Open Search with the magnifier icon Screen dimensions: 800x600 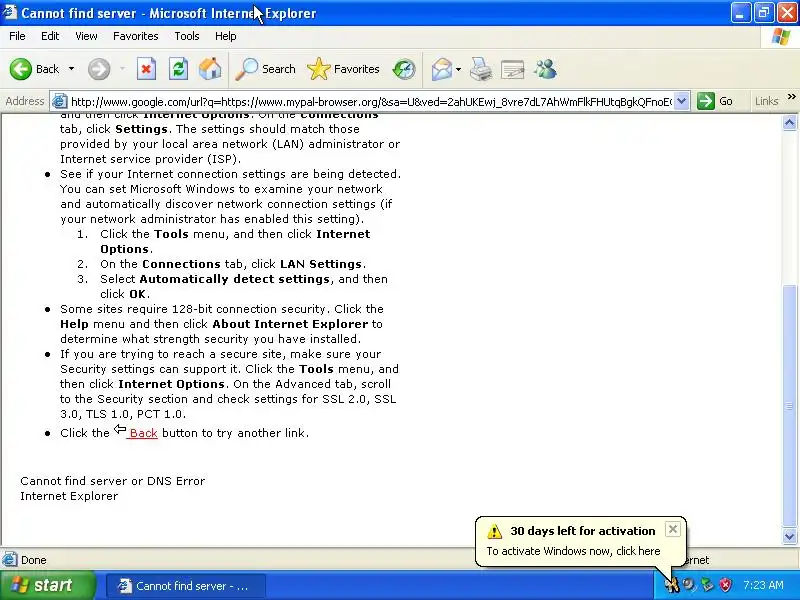pos(265,69)
